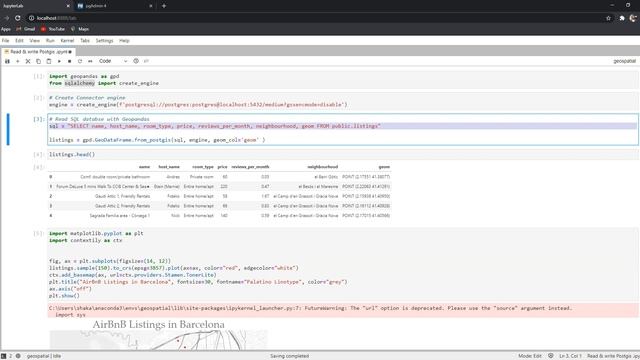The width and height of the screenshot is (640, 360).
Task: Open the File menu
Action: point(5,41)
